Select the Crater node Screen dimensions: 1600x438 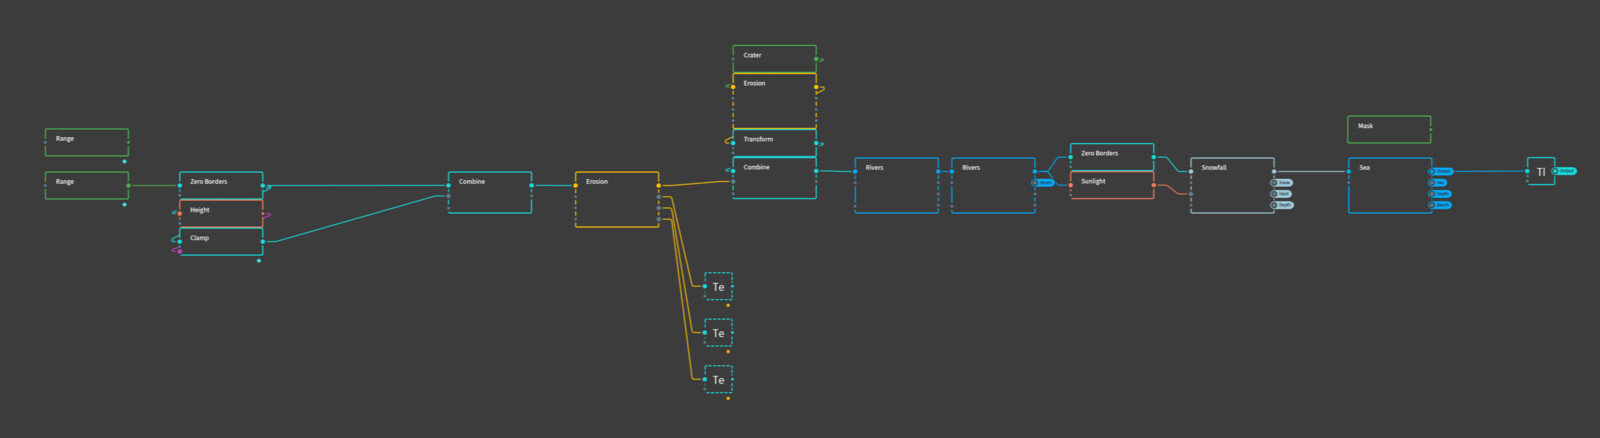tap(774, 58)
